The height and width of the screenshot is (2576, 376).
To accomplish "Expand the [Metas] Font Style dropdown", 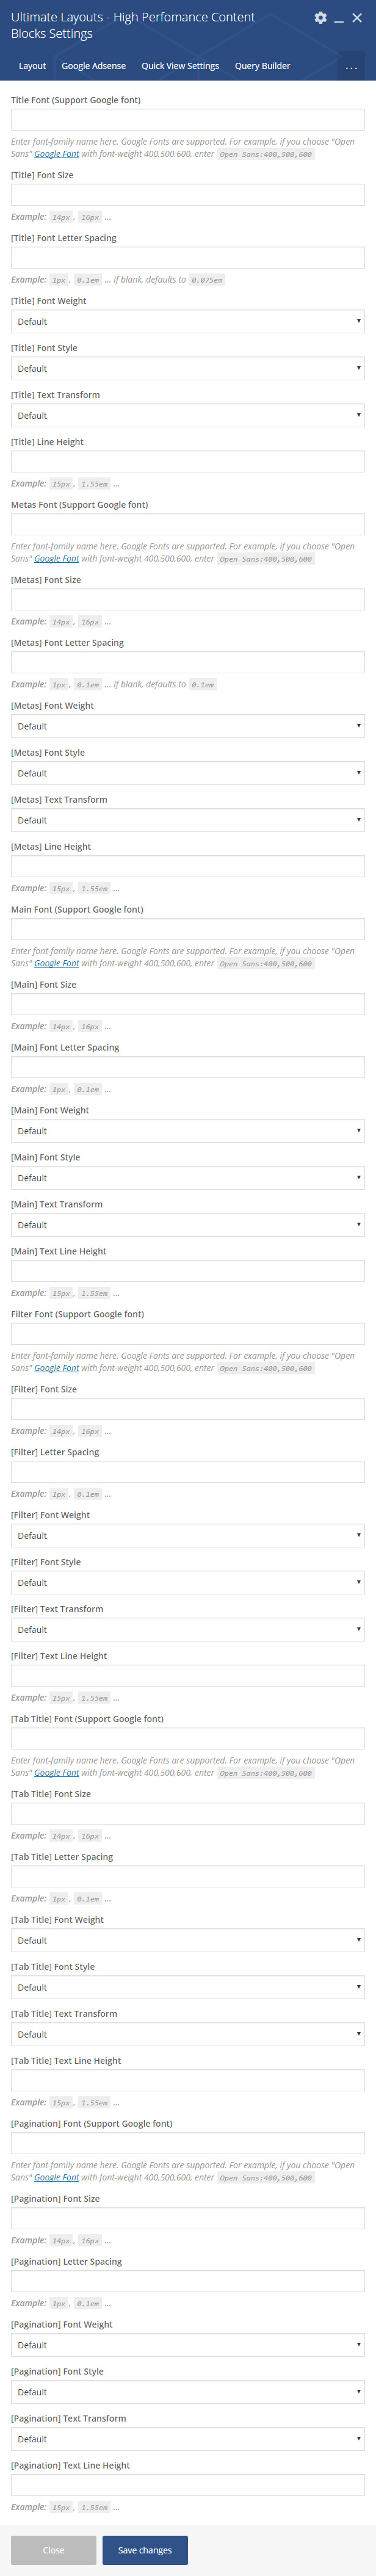I will pyautogui.click(x=187, y=773).
